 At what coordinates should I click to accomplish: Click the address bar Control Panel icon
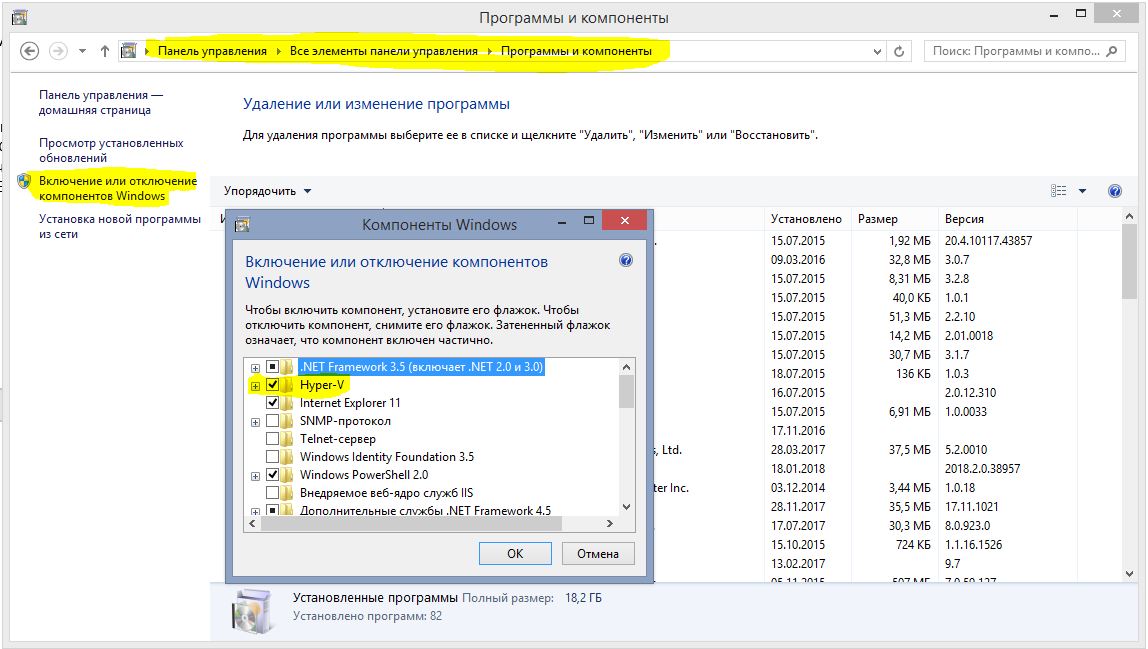pos(129,51)
